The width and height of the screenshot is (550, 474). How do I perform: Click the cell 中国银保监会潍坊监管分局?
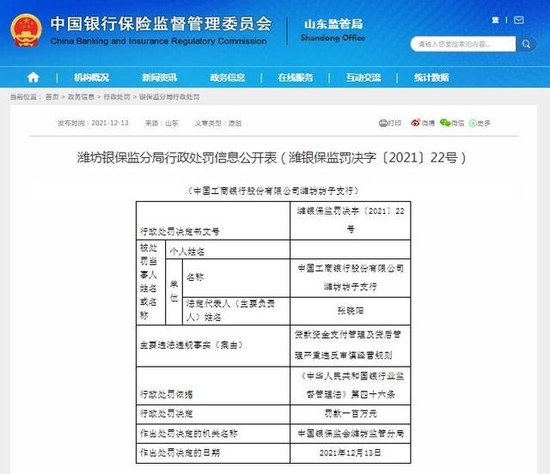click(350, 434)
